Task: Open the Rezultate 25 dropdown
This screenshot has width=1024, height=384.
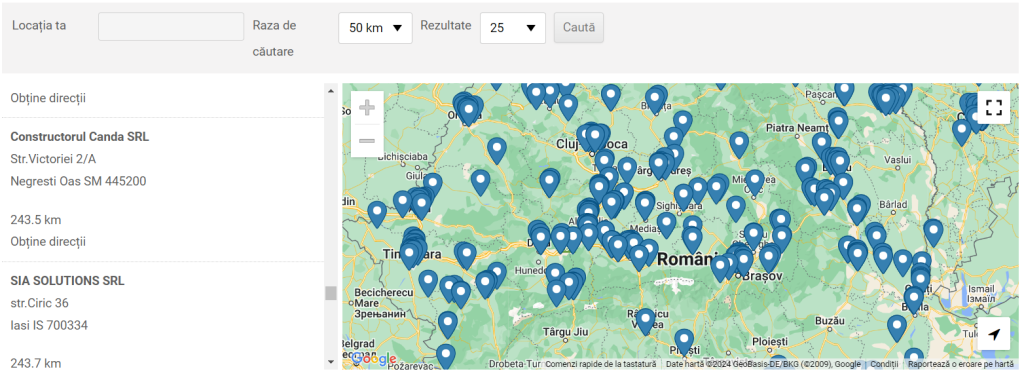Action: pos(513,28)
